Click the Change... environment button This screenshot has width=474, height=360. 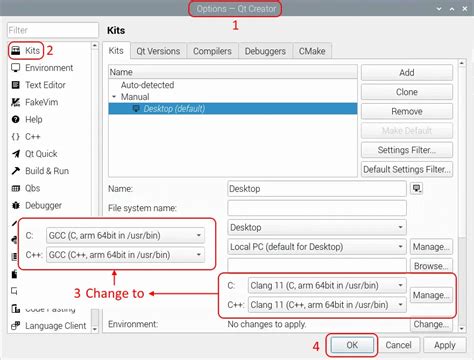(431, 324)
